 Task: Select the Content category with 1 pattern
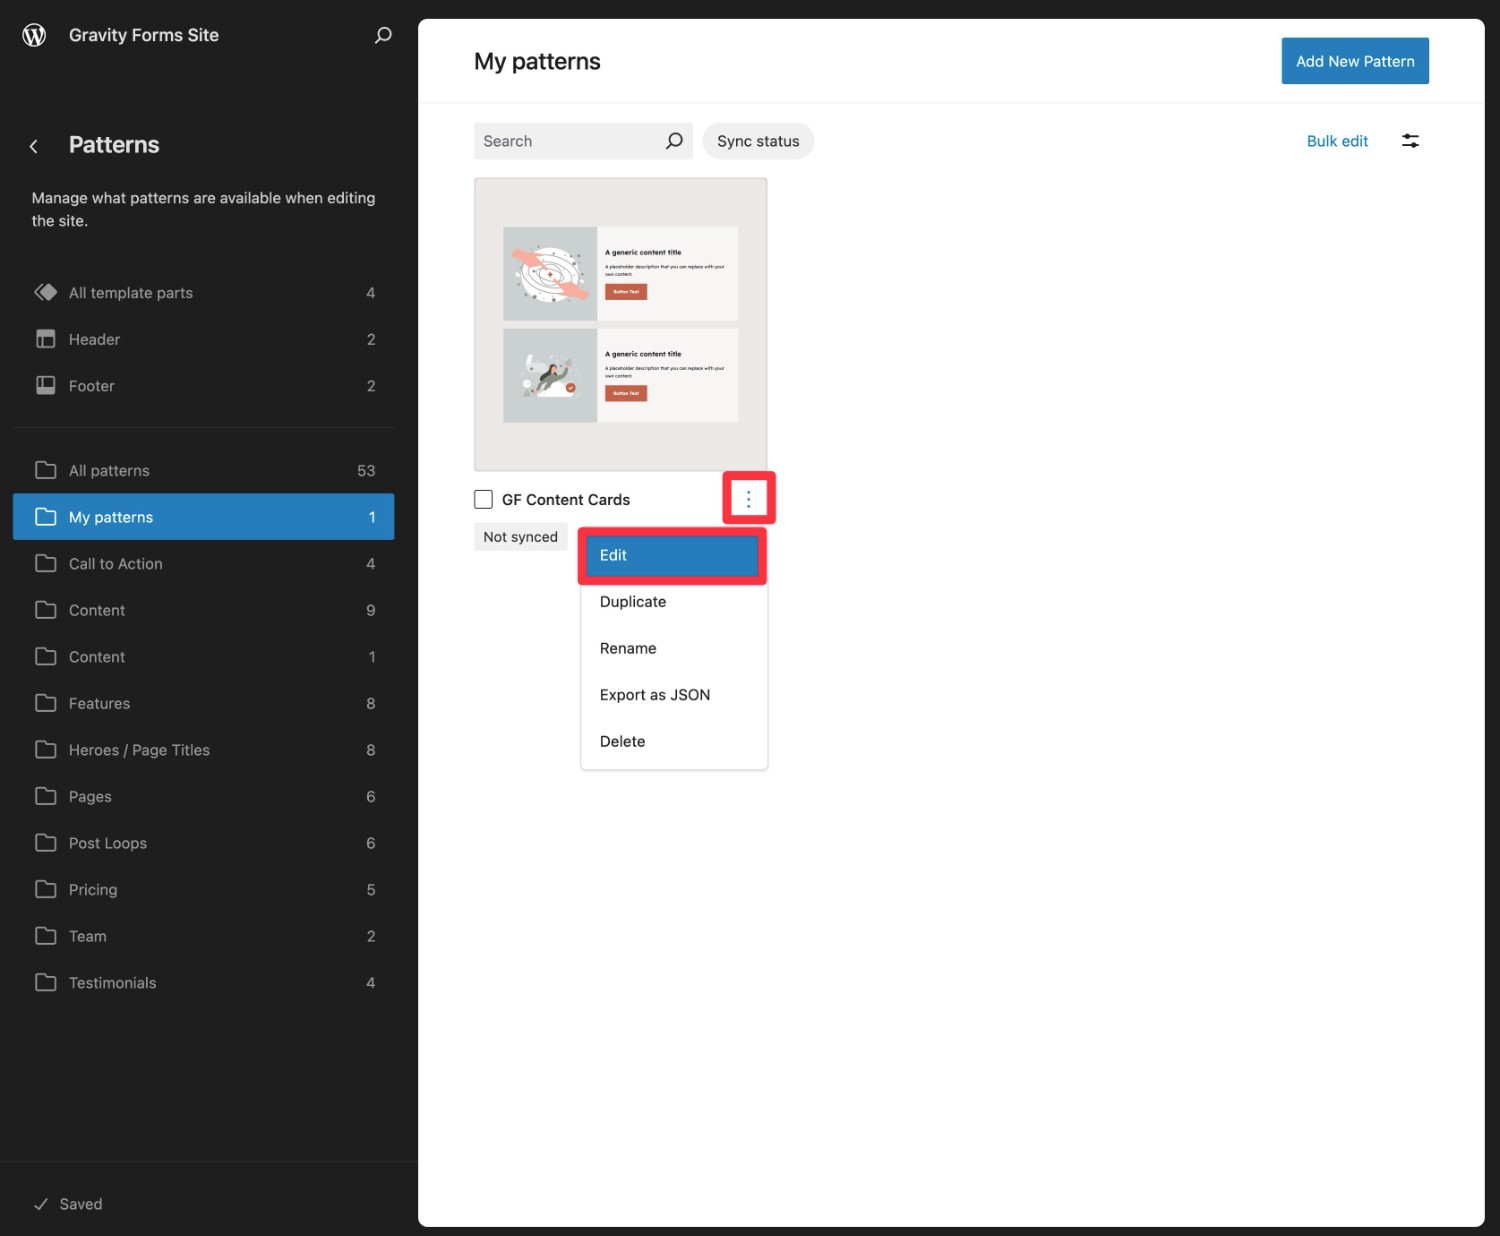click(x=204, y=656)
